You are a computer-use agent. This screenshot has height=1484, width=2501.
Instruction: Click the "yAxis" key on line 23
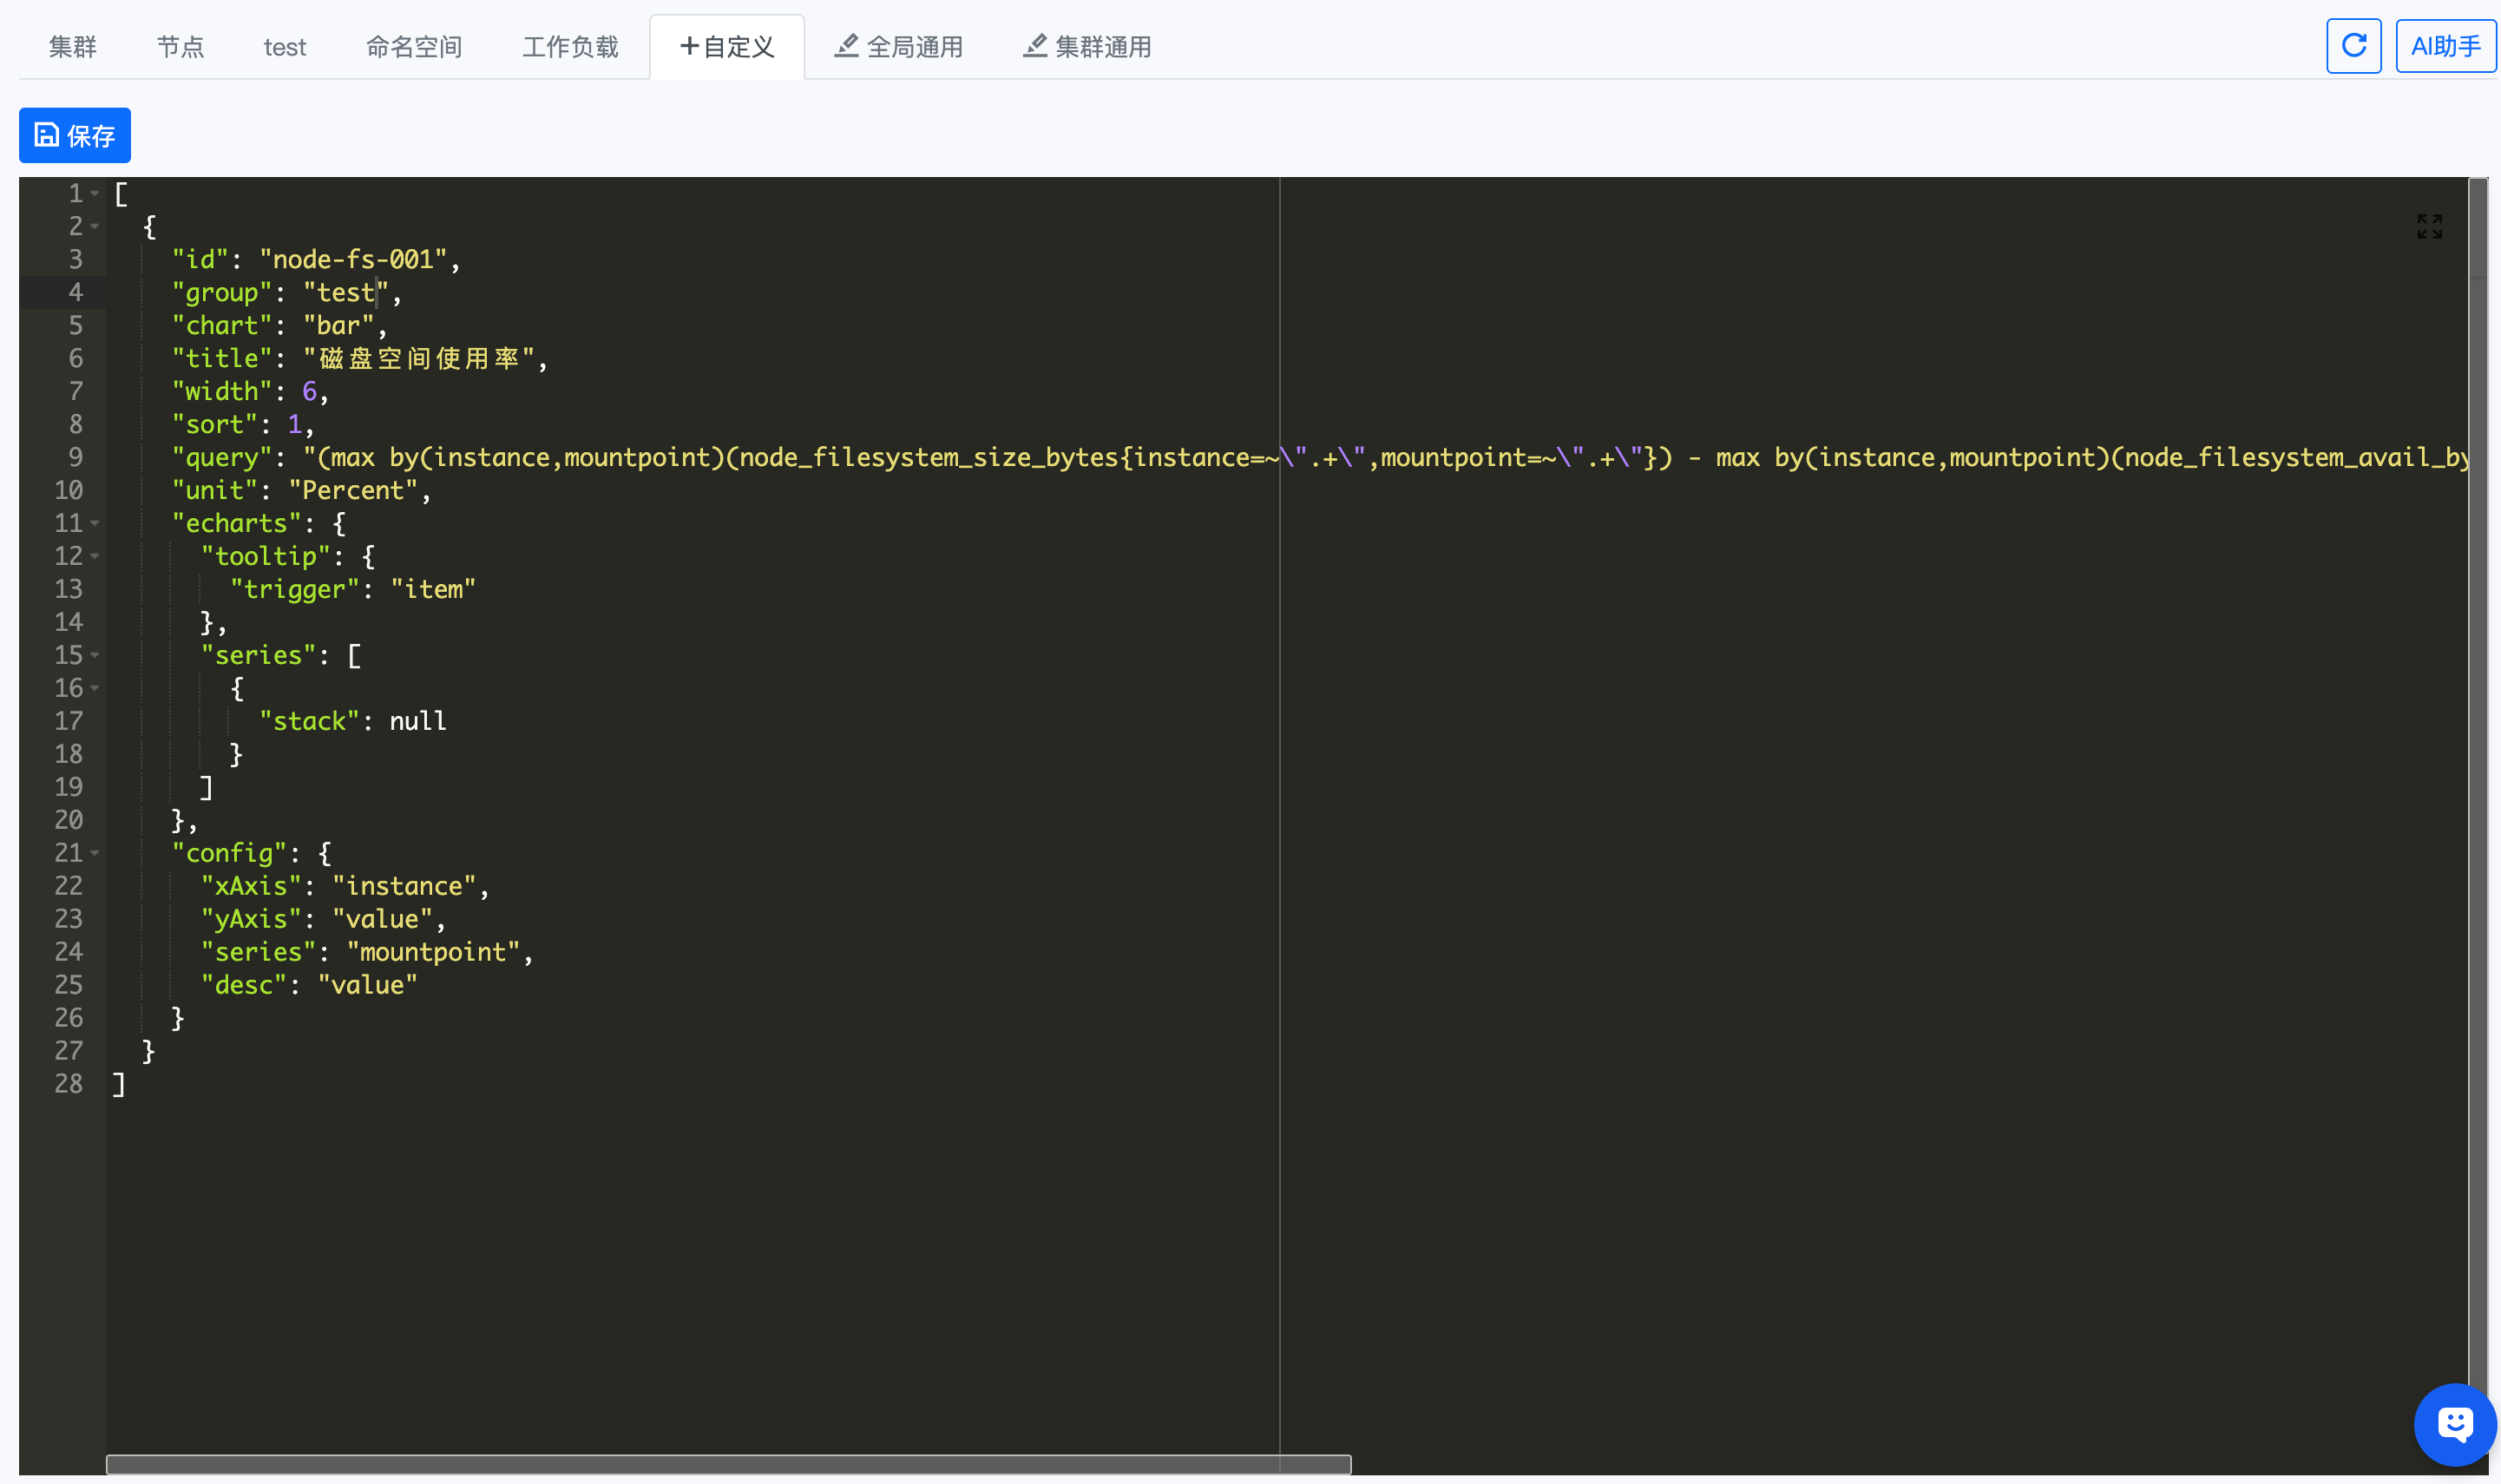click(251, 920)
